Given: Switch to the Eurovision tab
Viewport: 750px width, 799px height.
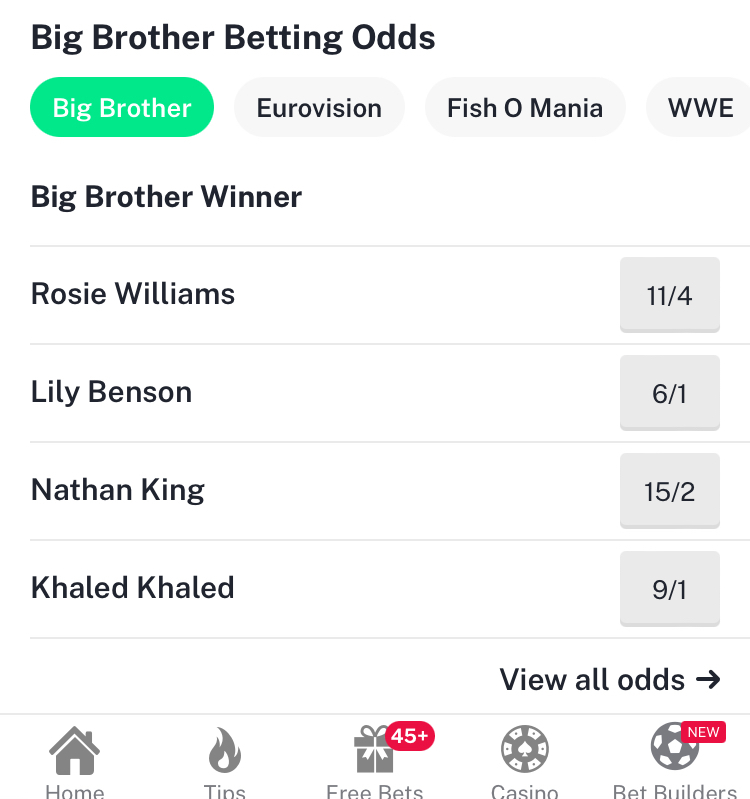Looking at the screenshot, I should point(319,107).
